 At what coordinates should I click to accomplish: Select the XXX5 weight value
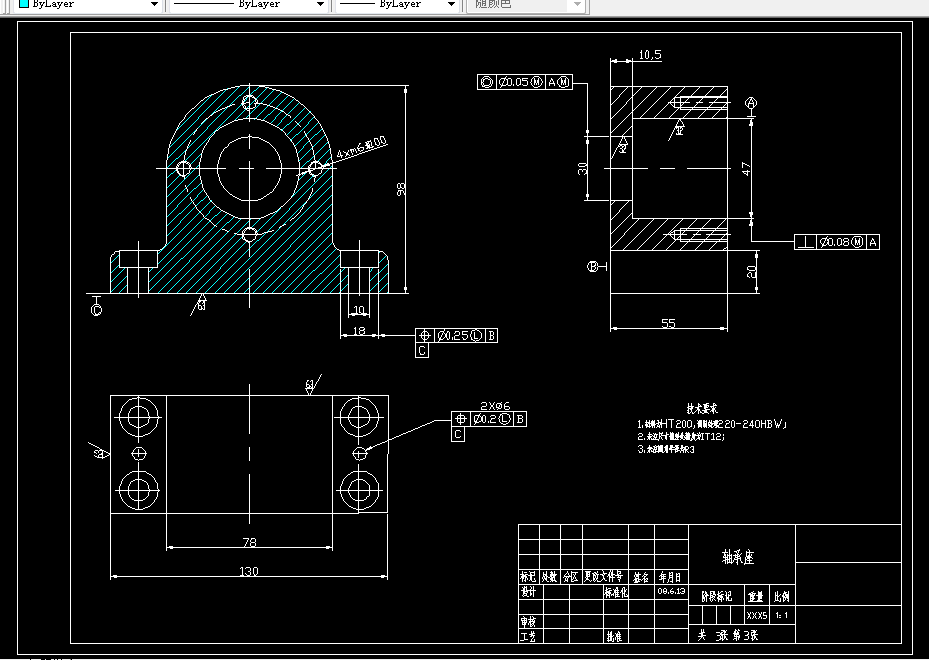coord(757,616)
